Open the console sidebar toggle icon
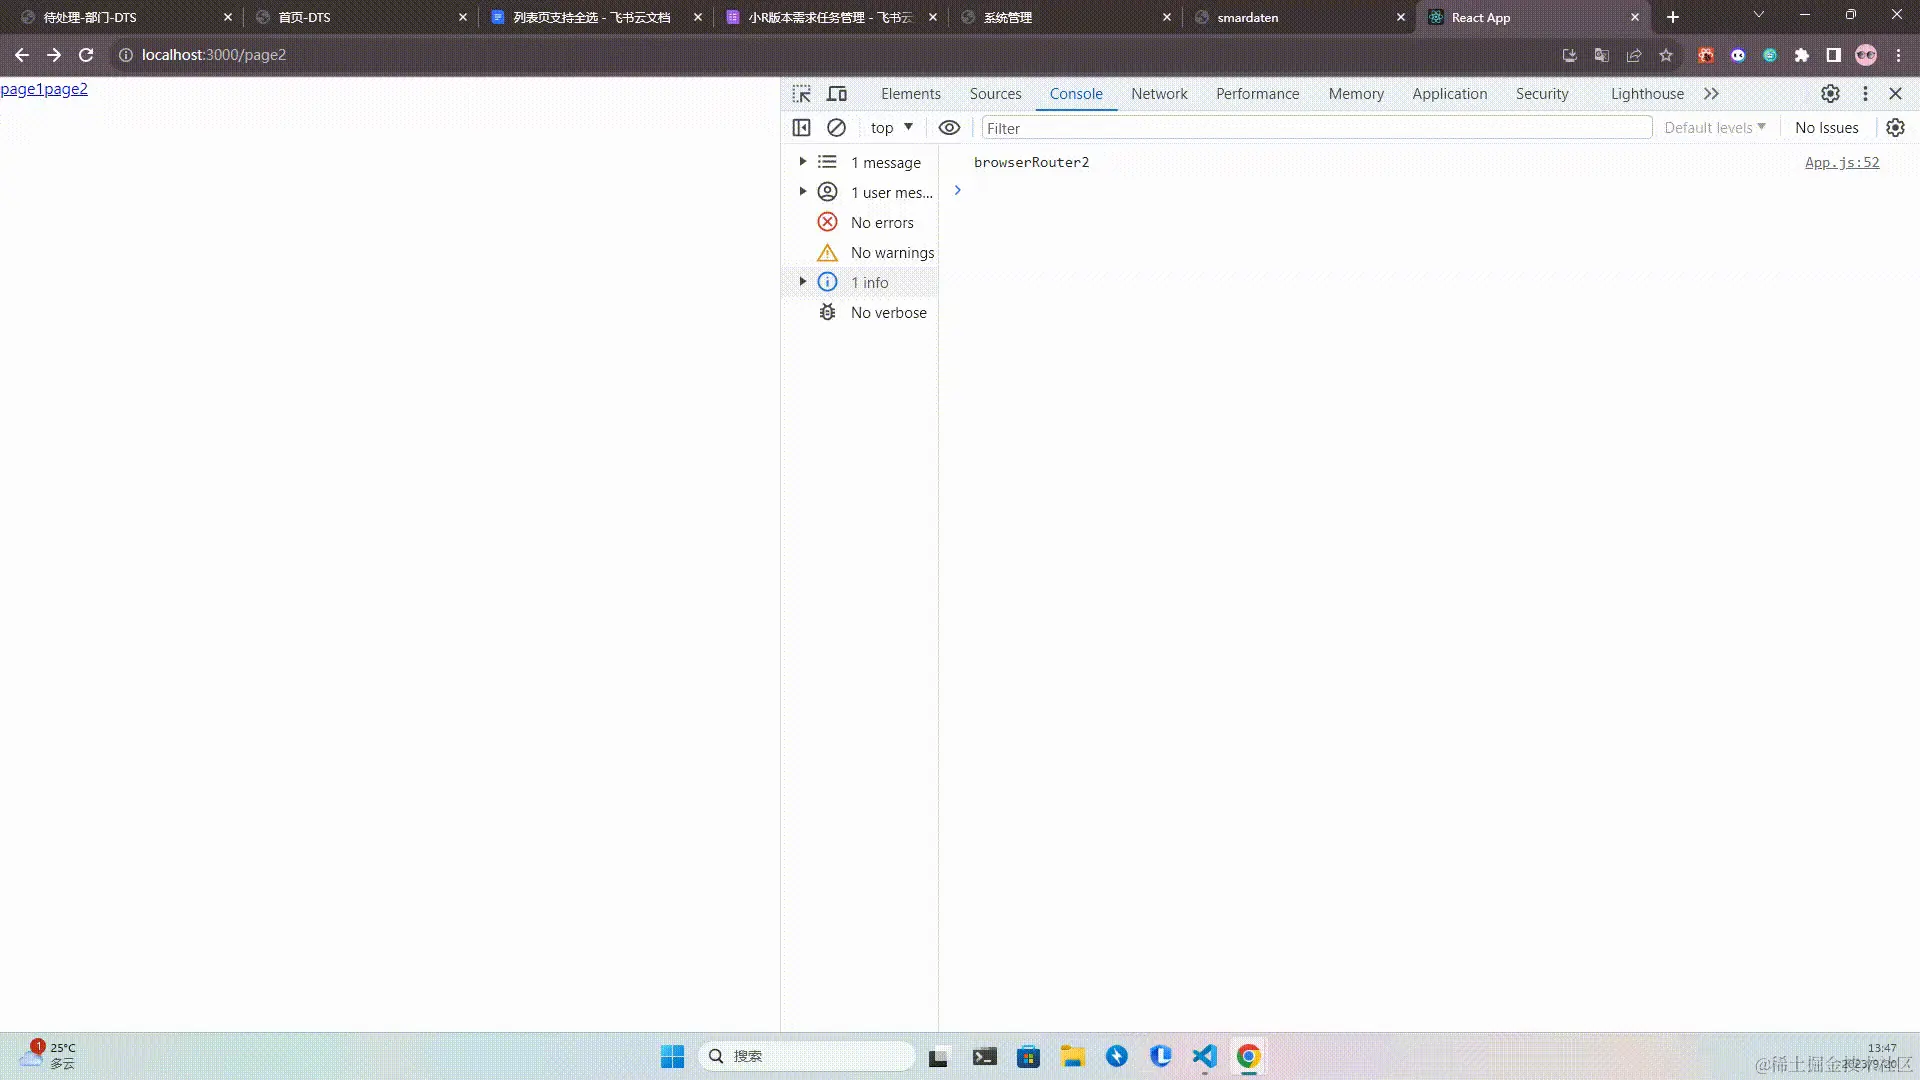This screenshot has height=1080, width=1920. tap(801, 127)
